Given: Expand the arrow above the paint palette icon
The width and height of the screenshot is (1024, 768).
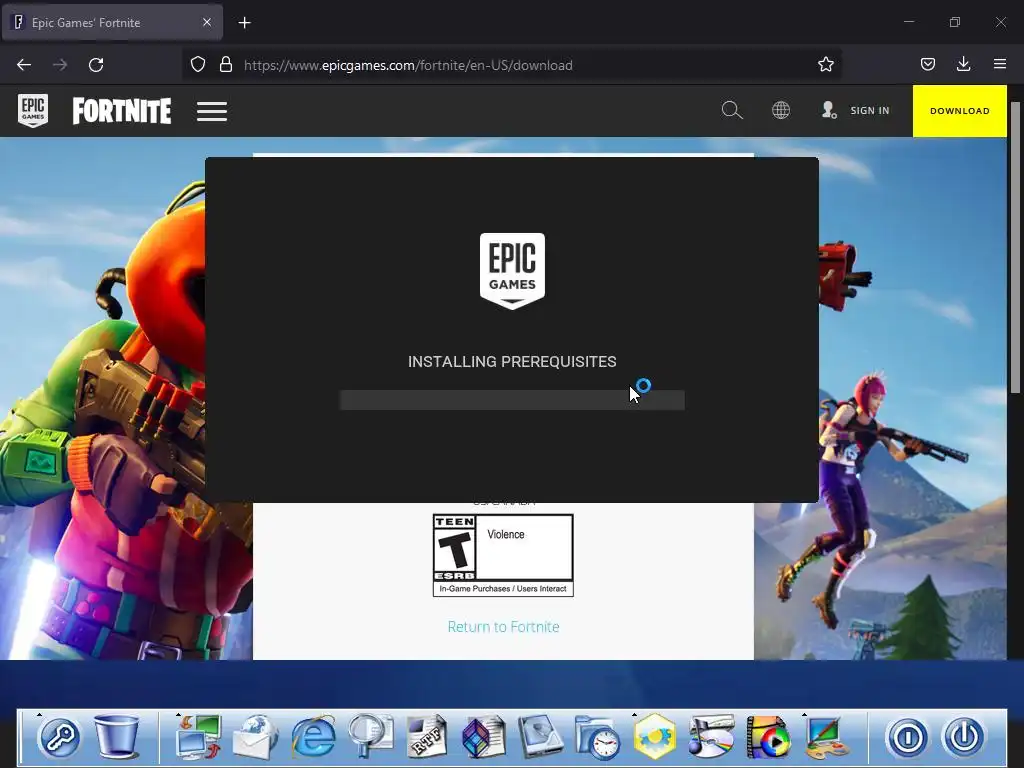Looking at the screenshot, I should pos(805,714).
